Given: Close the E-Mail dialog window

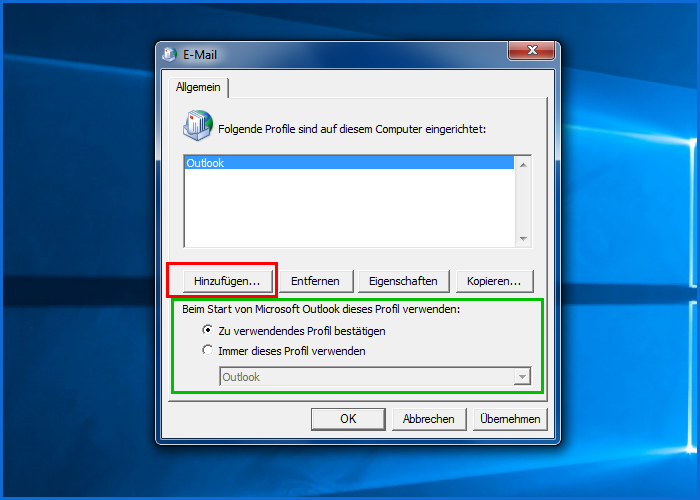Looking at the screenshot, I should pos(531,50).
